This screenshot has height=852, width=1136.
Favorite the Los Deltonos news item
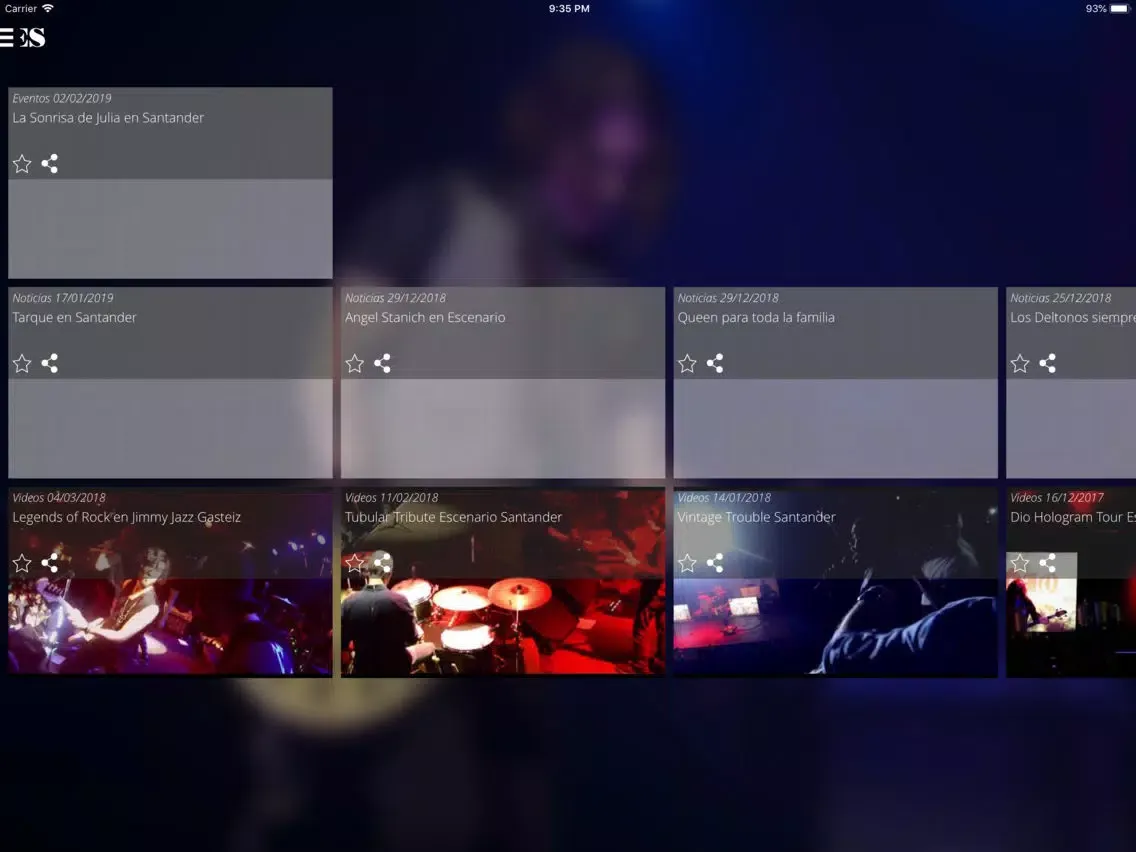pyautogui.click(x=1019, y=363)
